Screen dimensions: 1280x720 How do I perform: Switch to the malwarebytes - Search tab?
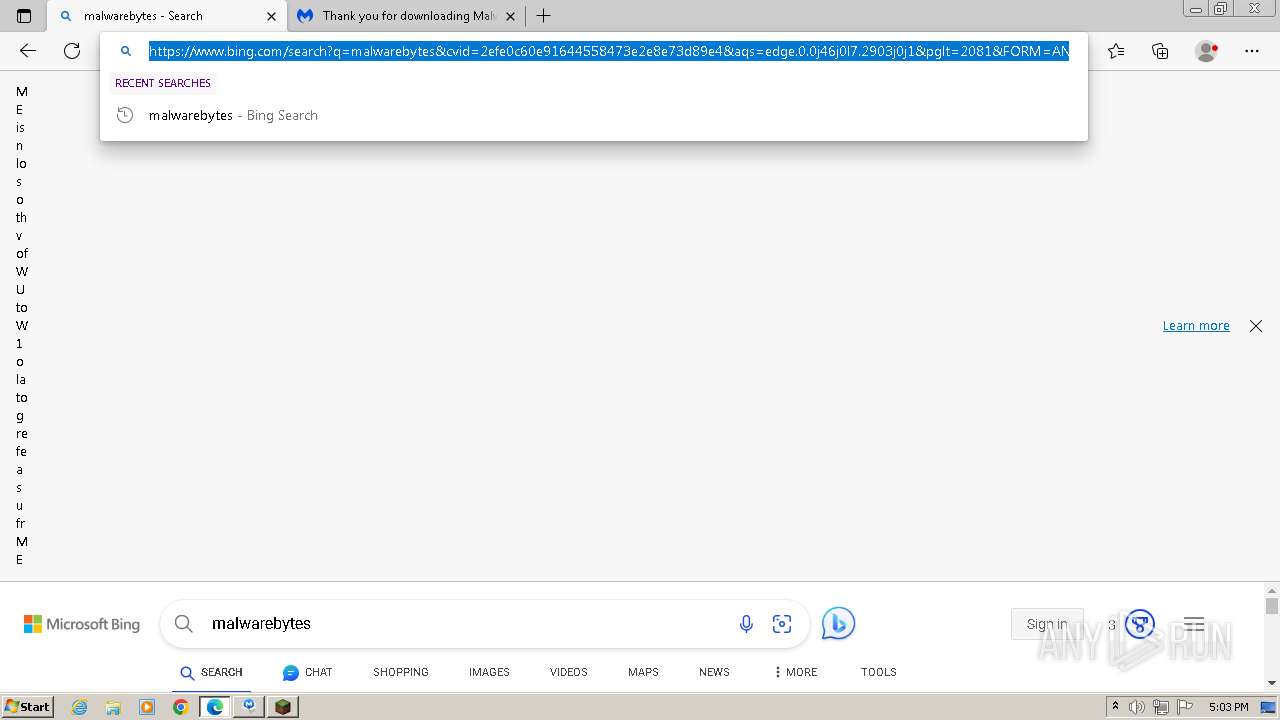click(167, 16)
